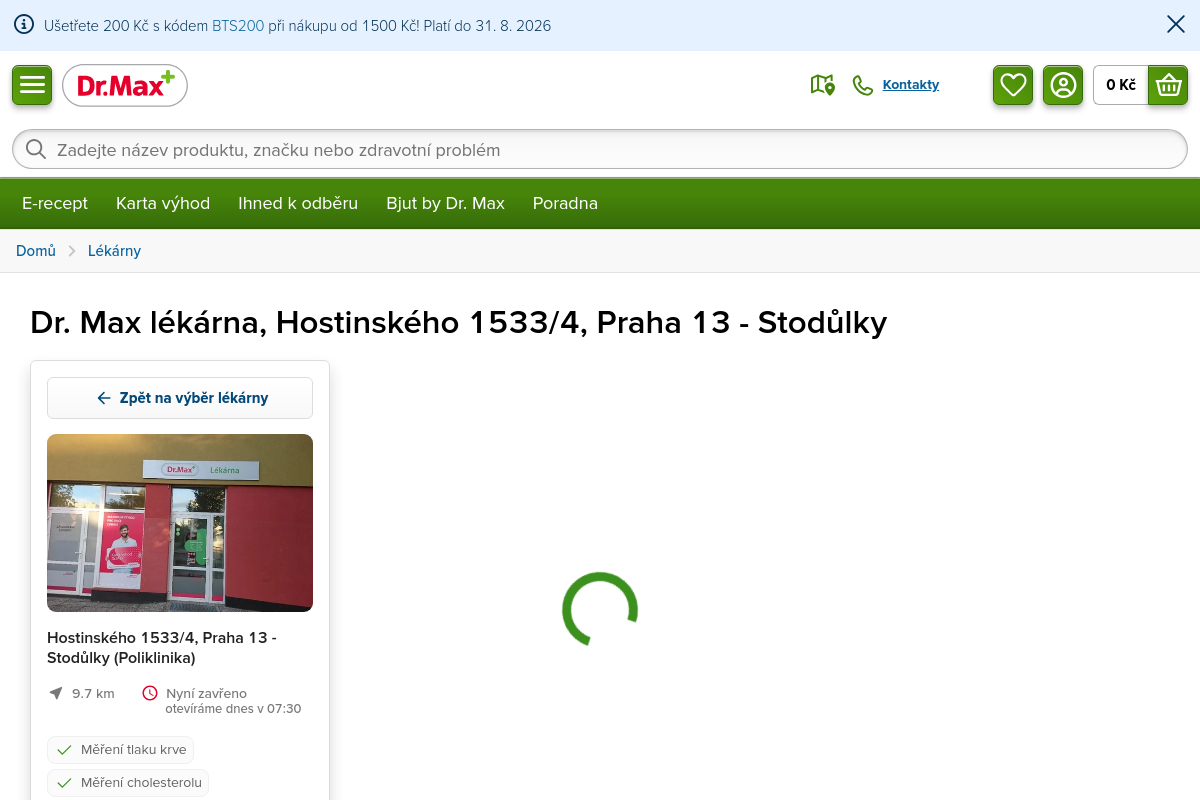Go to Lékárny breadcrumb
The height and width of the screenshot is (800, 1200).
click(114, 251)
